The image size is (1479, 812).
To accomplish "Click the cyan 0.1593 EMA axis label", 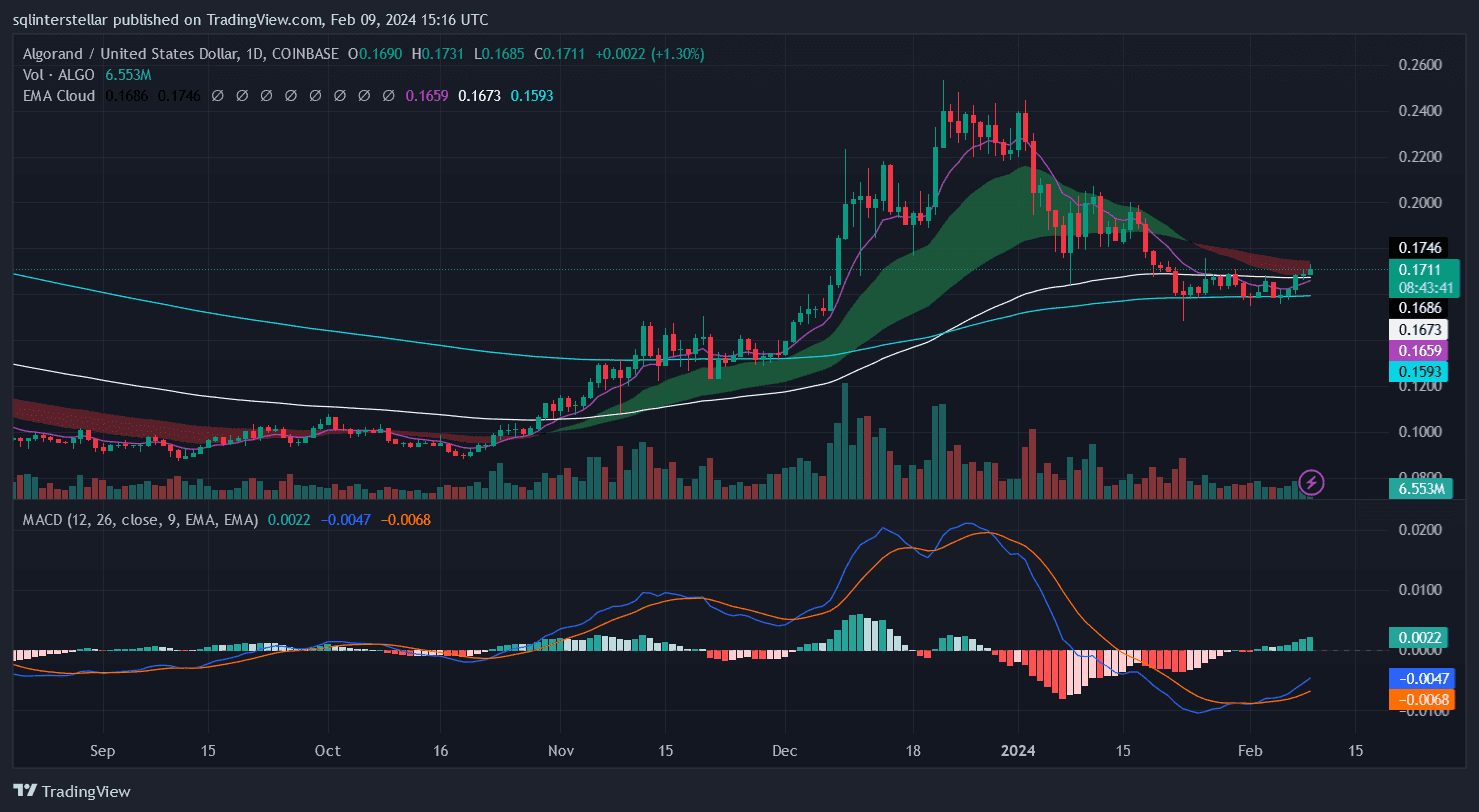I will (1418, 371).
